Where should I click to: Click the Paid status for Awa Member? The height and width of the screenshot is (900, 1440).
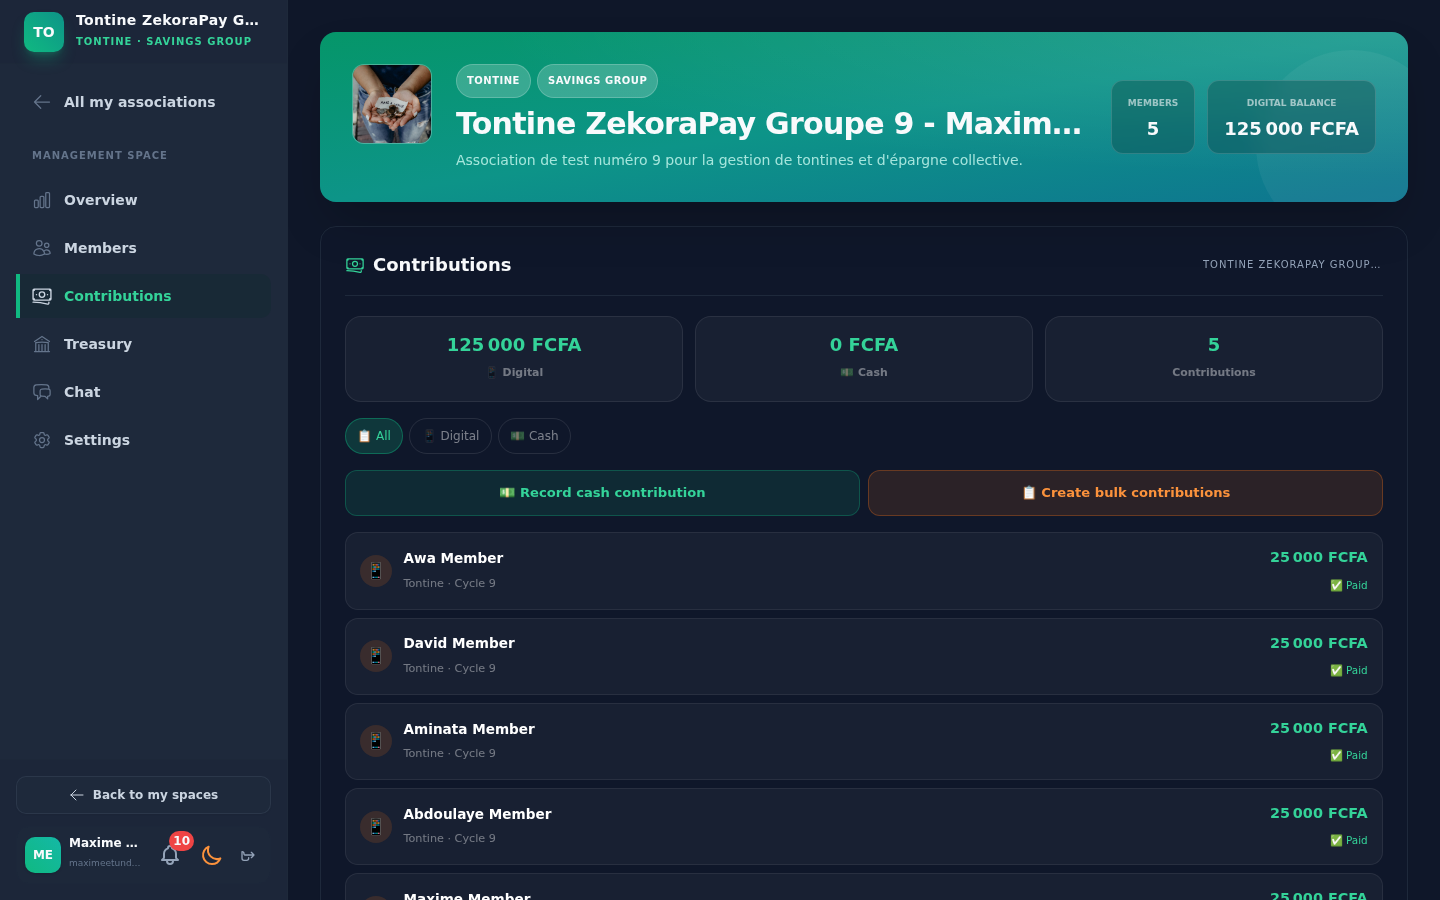[1349, 586]
